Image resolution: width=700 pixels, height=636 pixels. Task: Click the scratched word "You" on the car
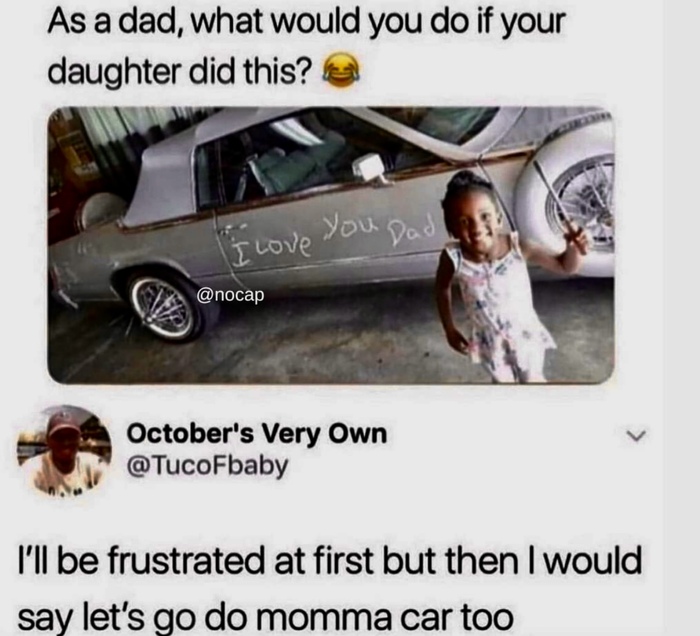[x=351, y=228]
